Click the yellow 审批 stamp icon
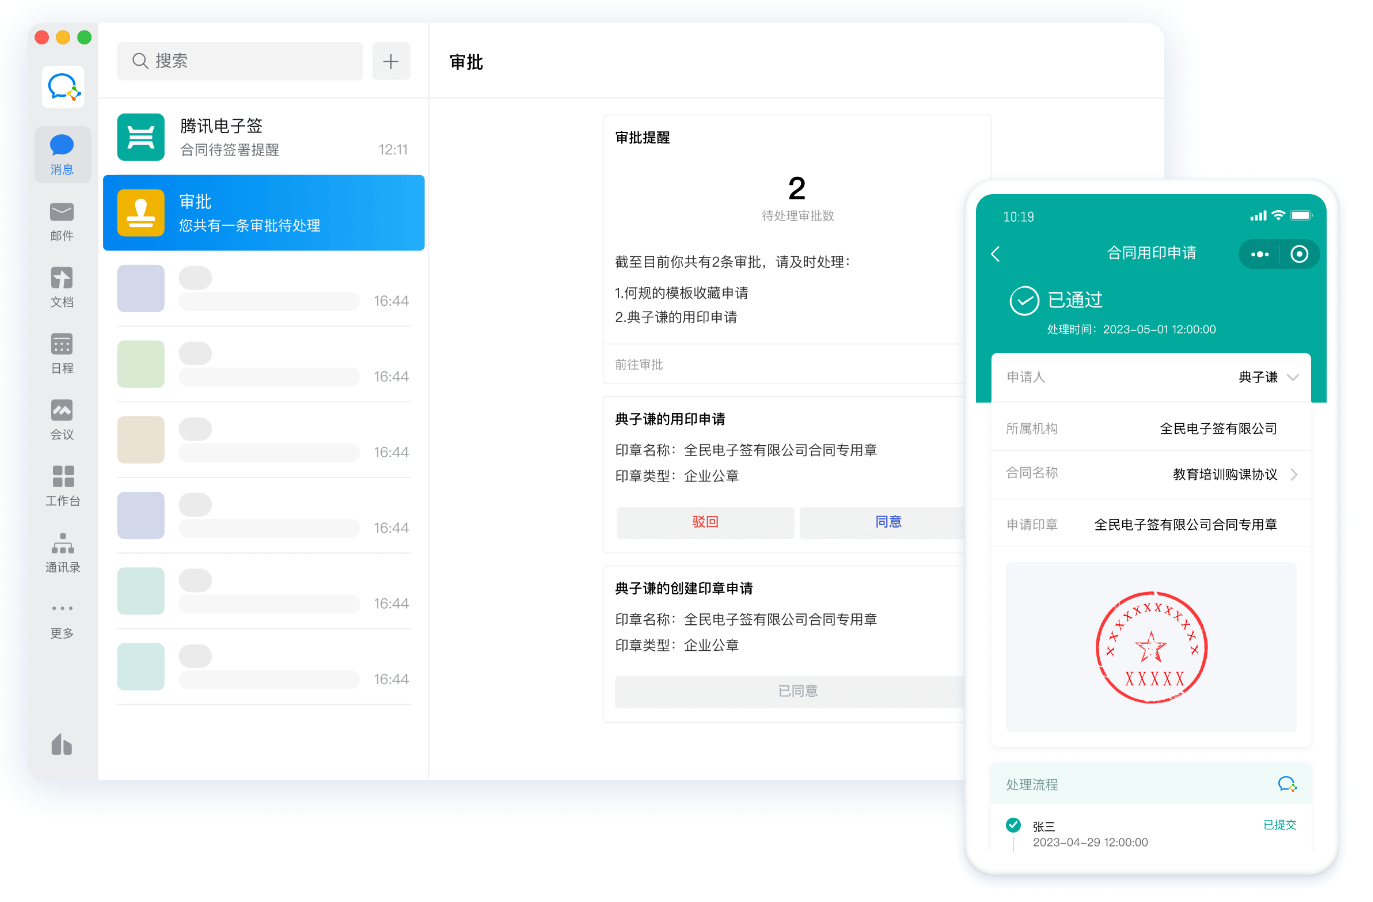Screen dimensions: 1373x902 pyautogui.click(x=141, y=213)
